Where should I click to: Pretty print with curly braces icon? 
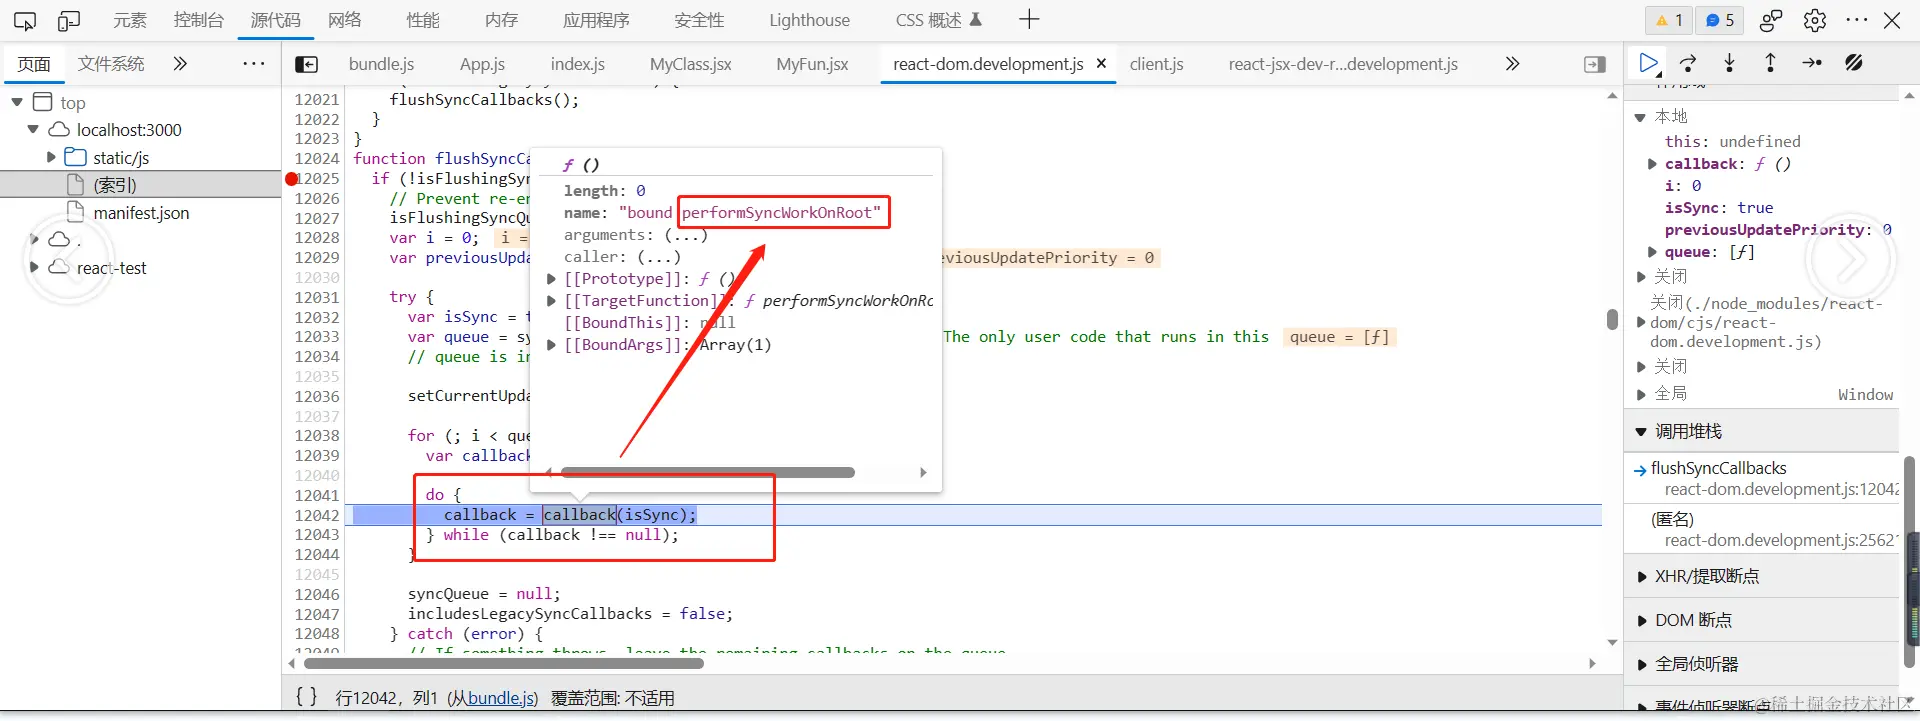307,697
